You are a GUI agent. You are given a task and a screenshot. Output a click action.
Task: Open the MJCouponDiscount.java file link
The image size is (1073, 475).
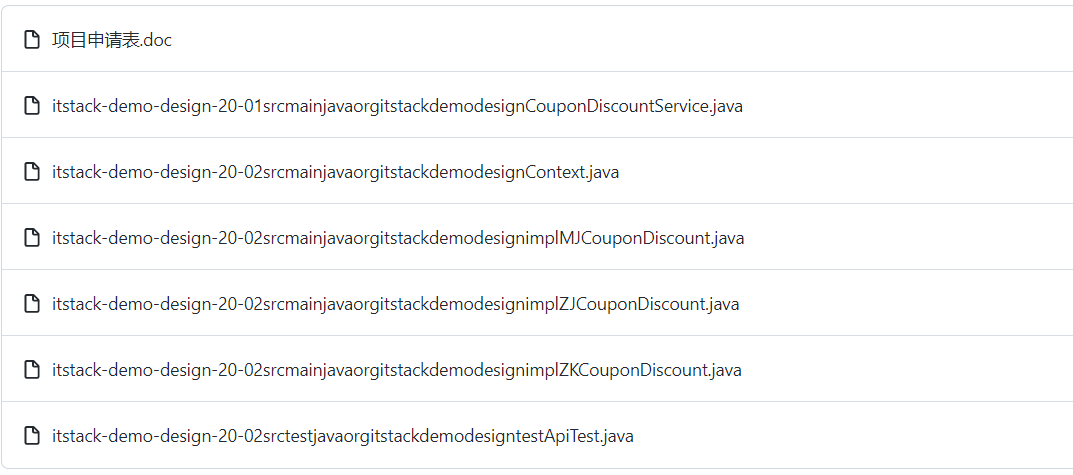click(x=398, y=238)
